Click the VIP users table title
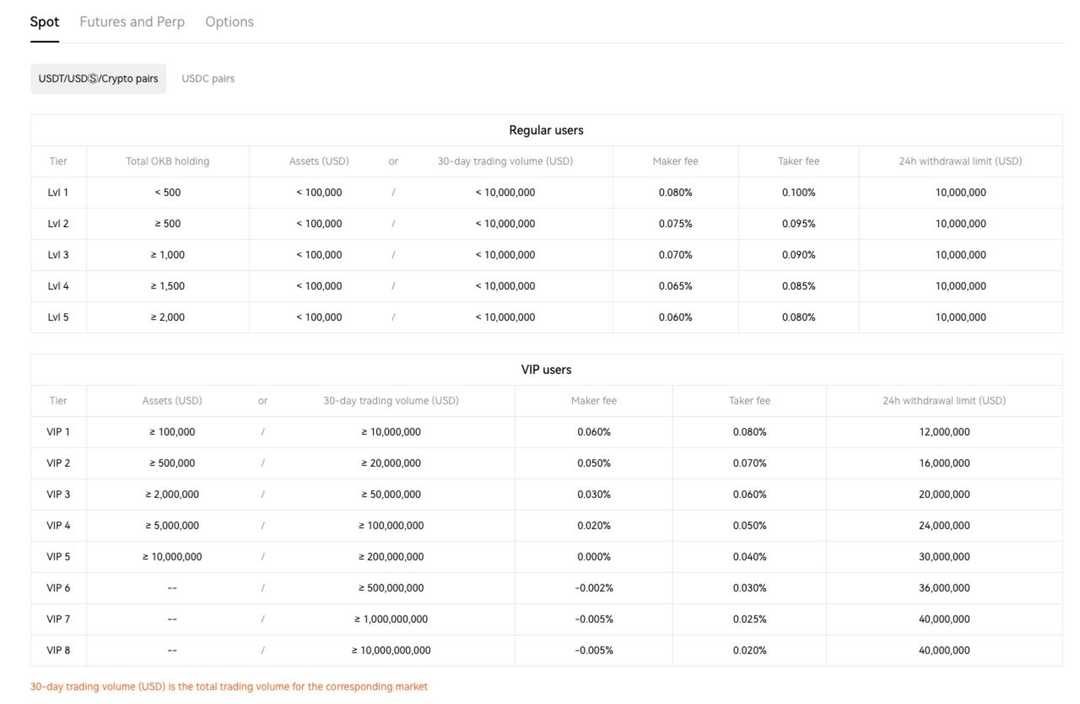The image size is (1080, 704). point(545,369)
